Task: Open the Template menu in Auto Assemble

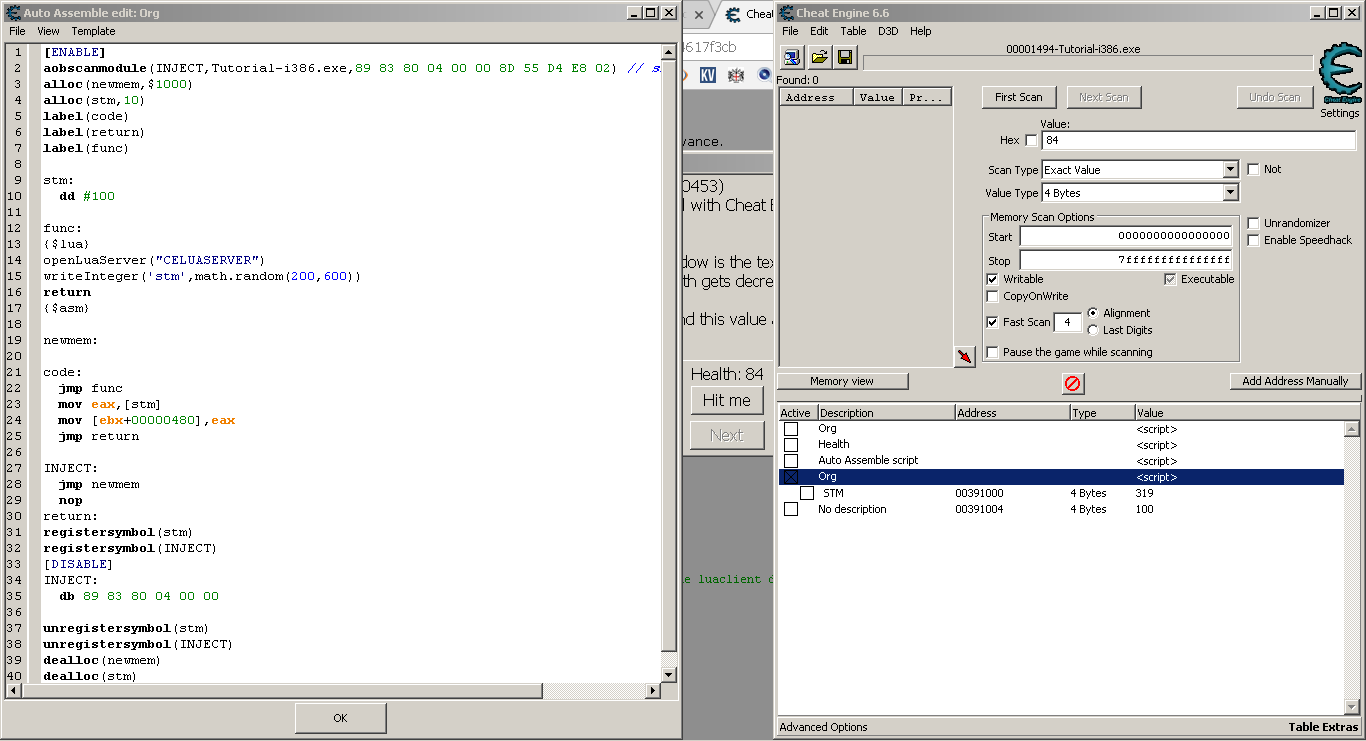Action: (x=93, y=31)
